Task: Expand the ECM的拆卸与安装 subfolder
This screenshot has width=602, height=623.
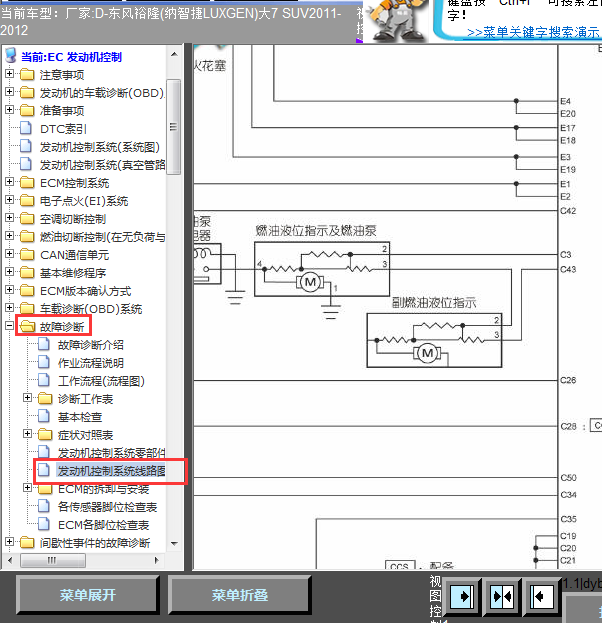Action: tap(27, 488)
